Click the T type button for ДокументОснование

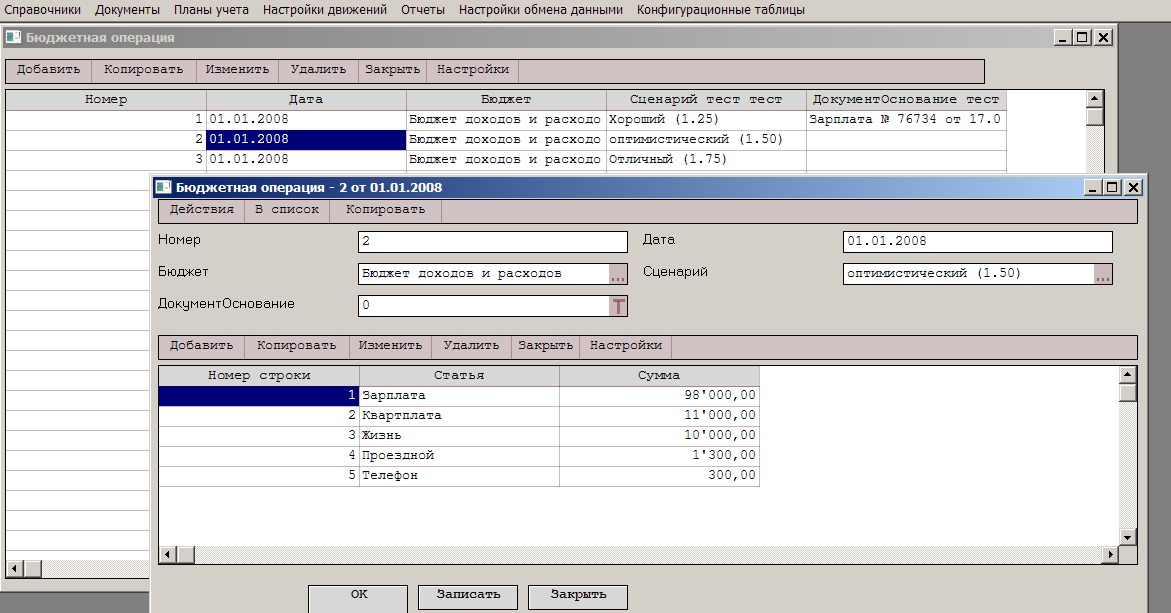(618, 306)
